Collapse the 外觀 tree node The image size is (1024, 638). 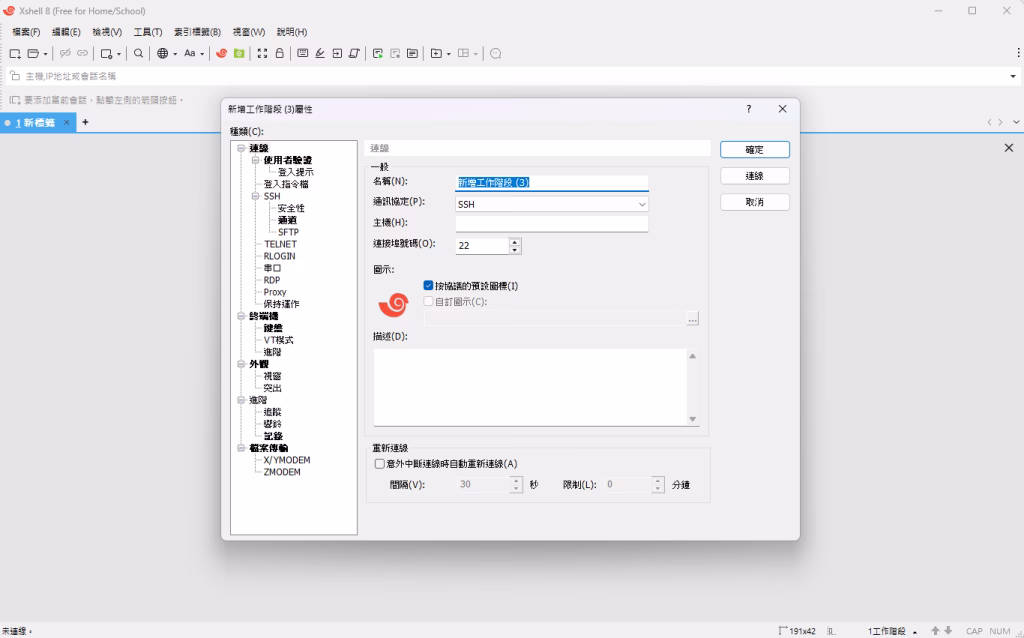(241, 364)
